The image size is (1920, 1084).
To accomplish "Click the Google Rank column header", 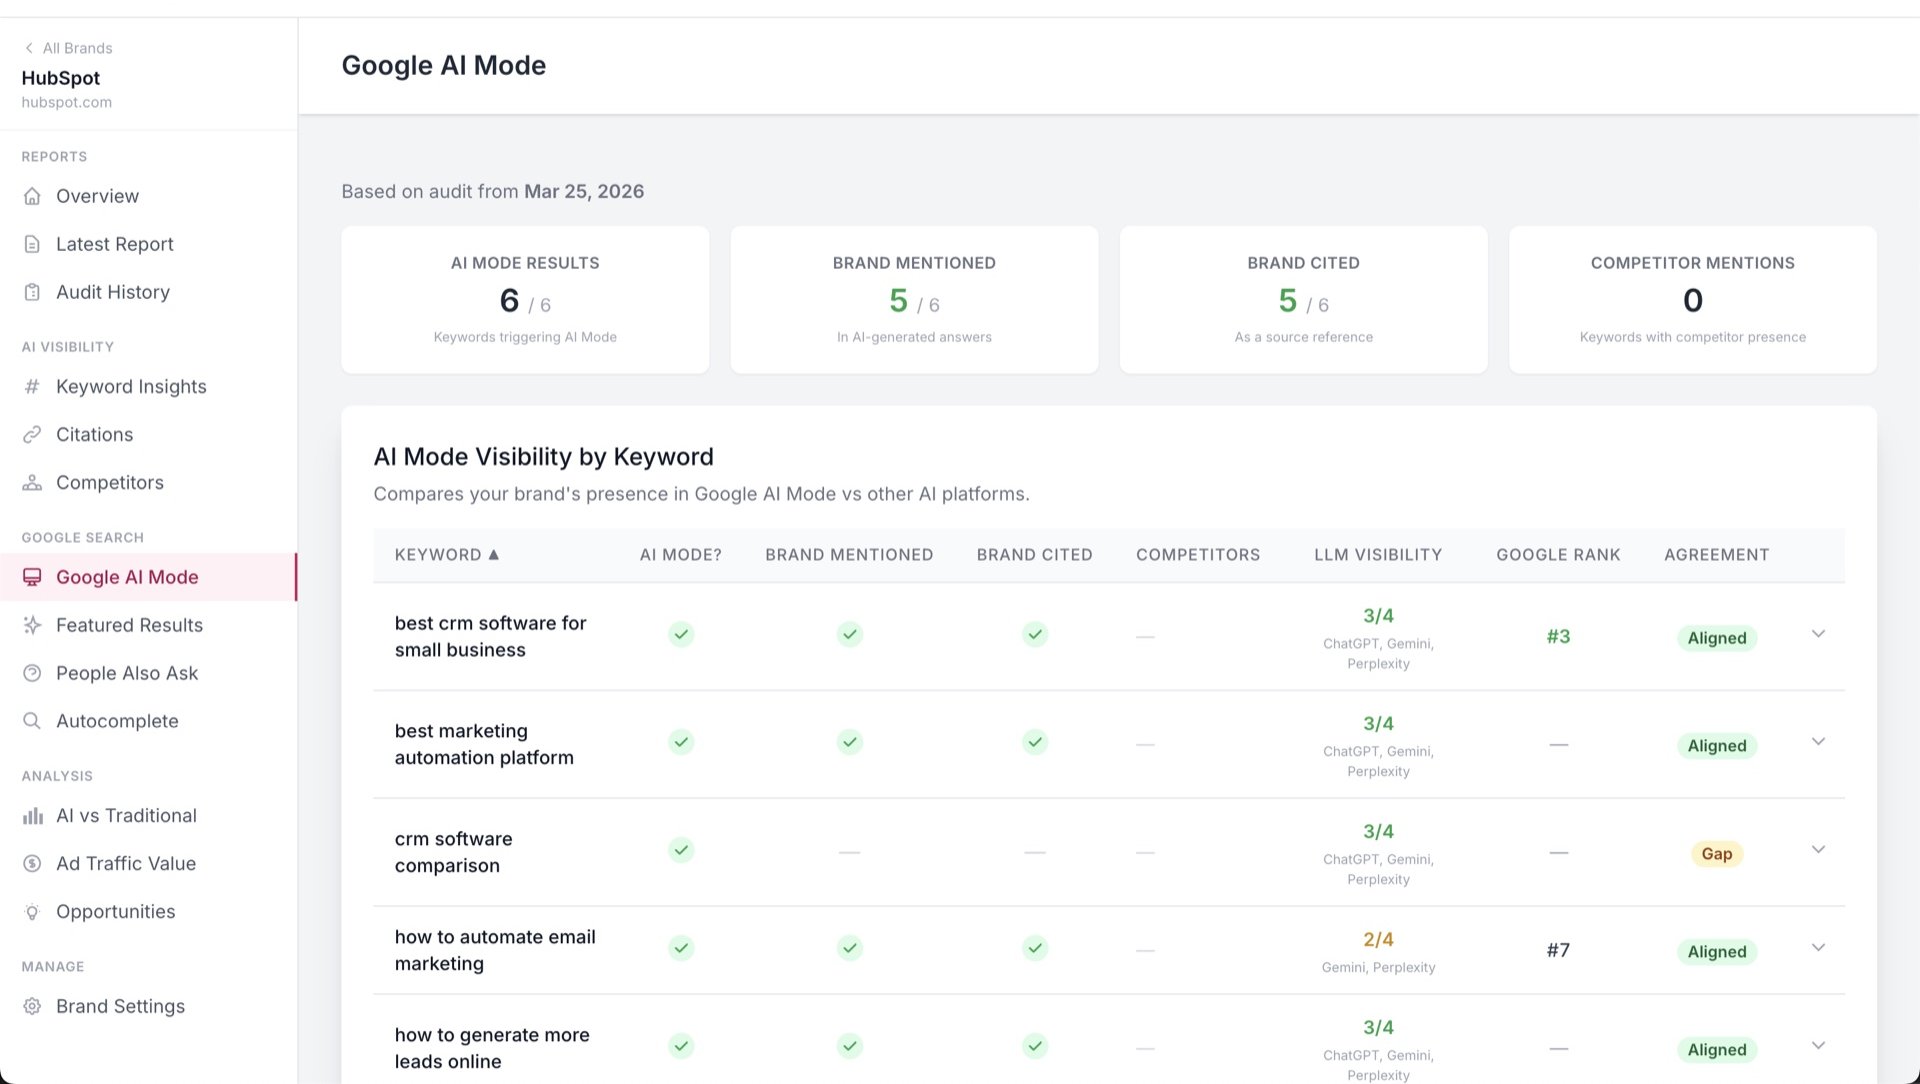I will click(x=1558, y=554).
